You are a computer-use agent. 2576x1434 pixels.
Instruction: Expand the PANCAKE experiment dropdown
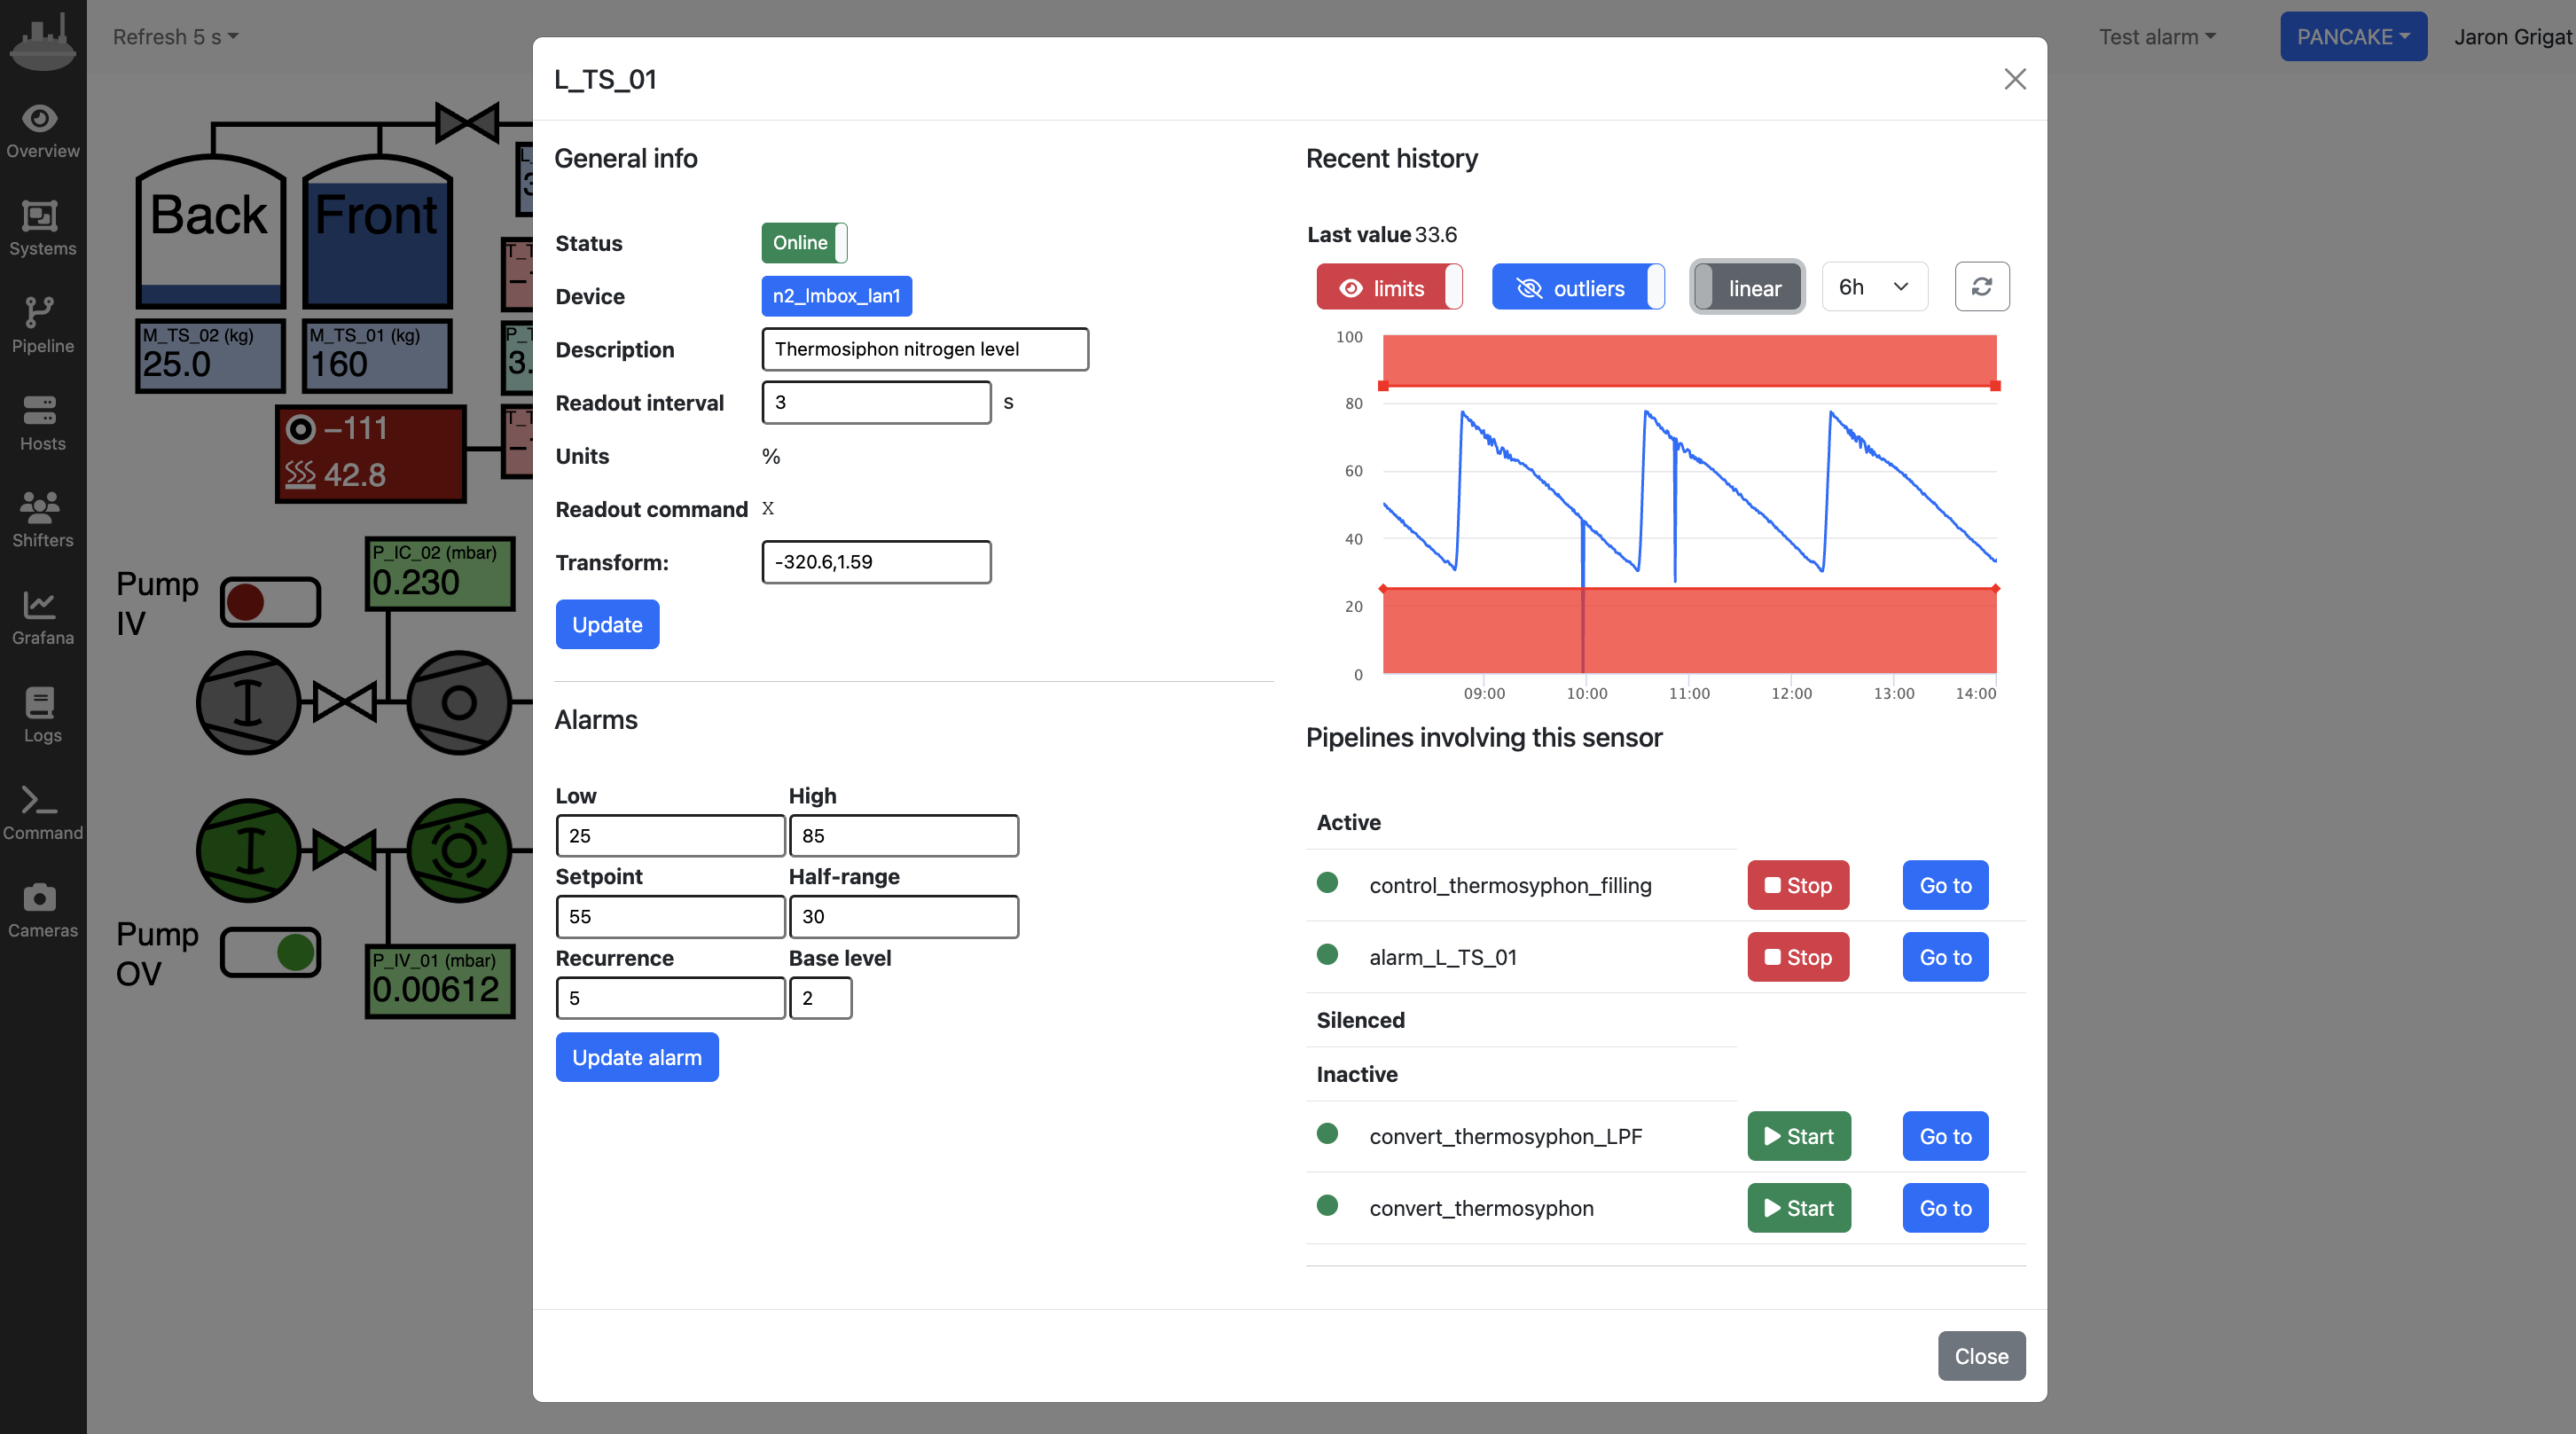point(2352,37)
